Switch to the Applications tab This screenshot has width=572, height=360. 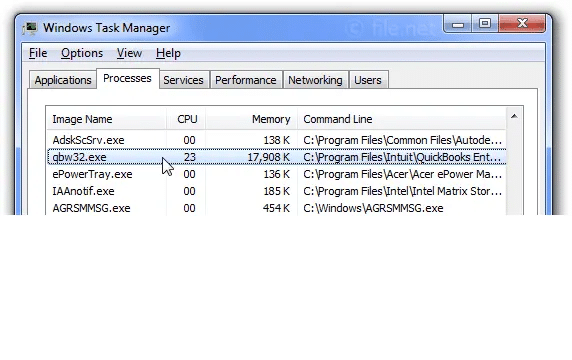[63, 80]
